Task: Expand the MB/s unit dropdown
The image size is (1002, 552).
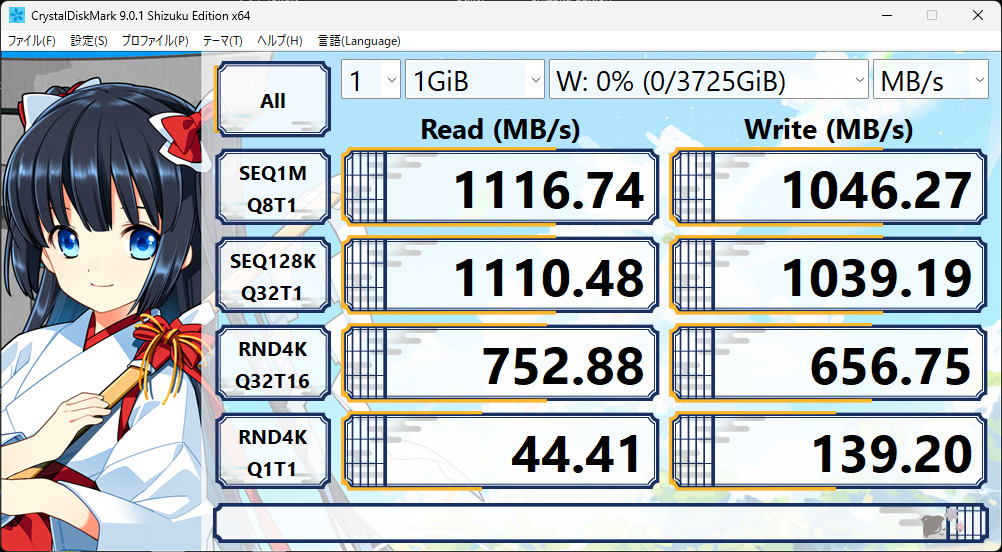Action: point(930,81)
